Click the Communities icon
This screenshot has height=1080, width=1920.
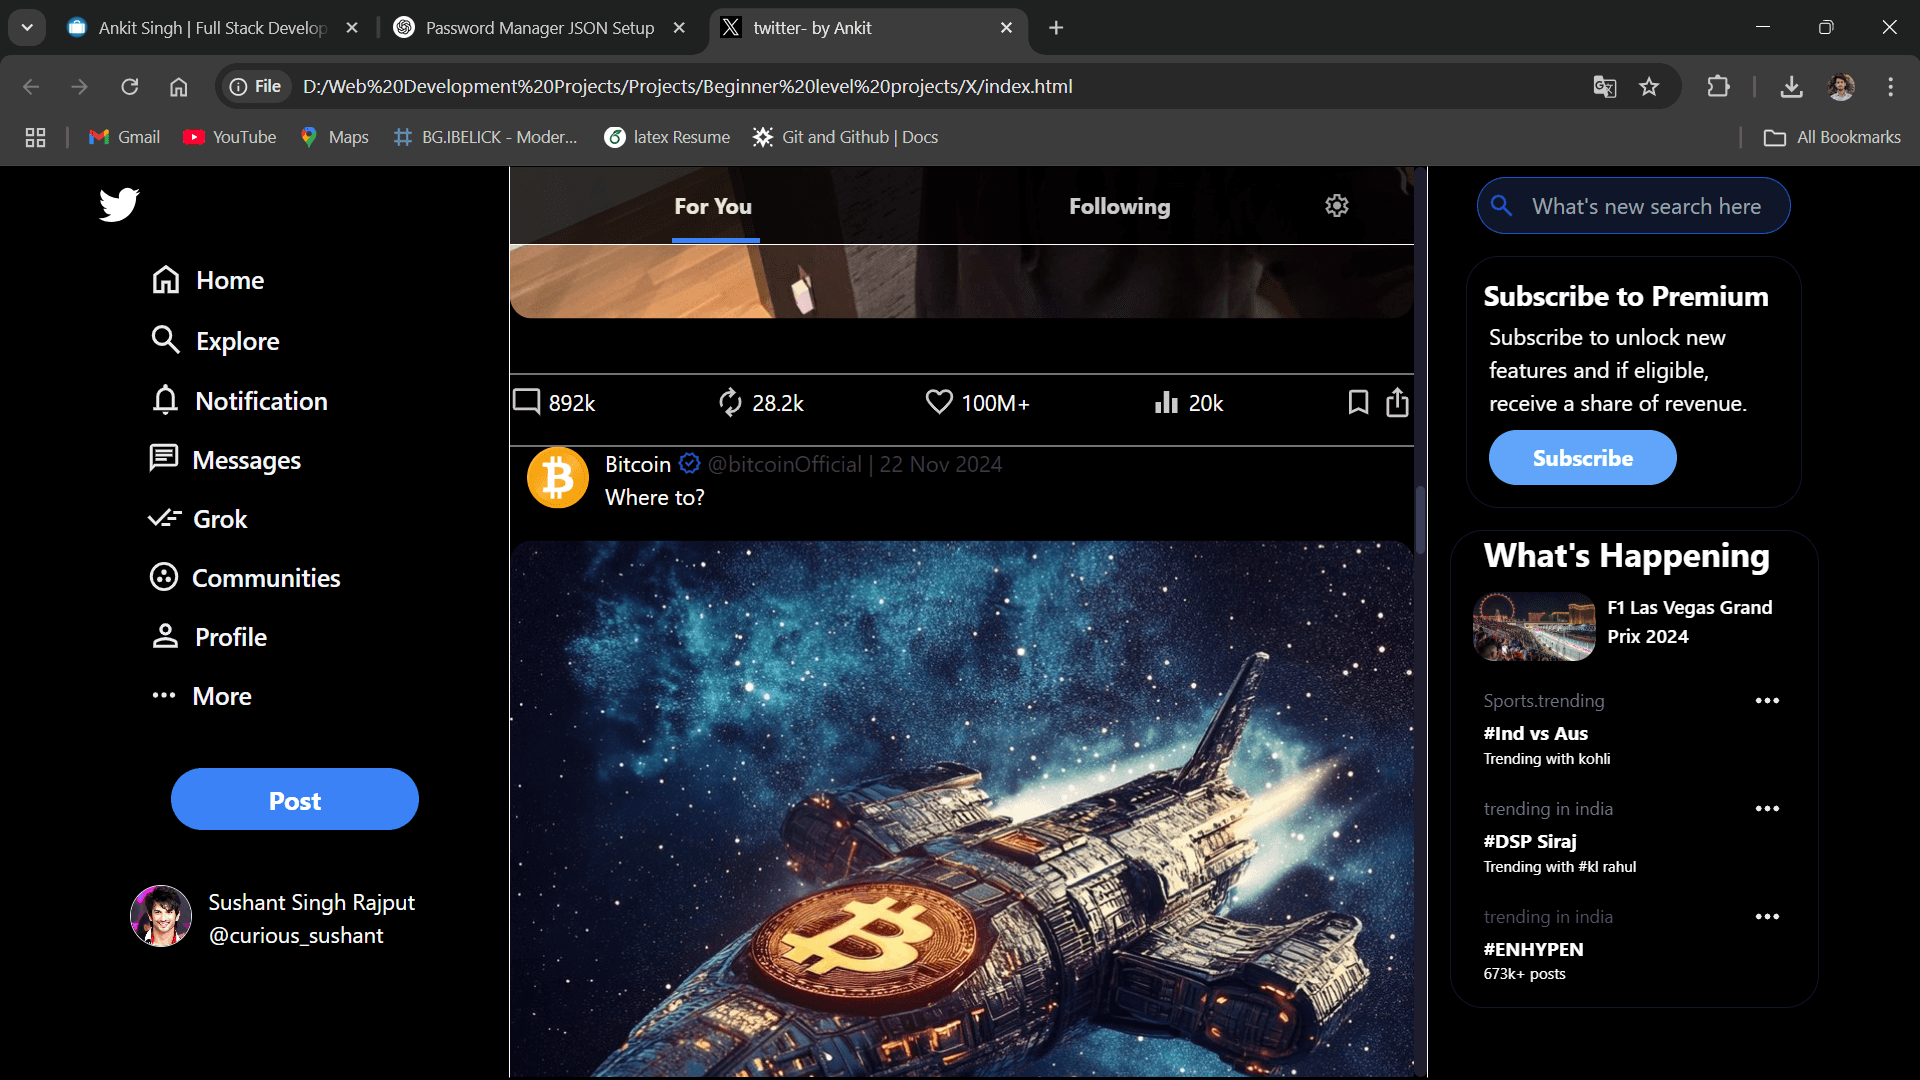[164, 577]
